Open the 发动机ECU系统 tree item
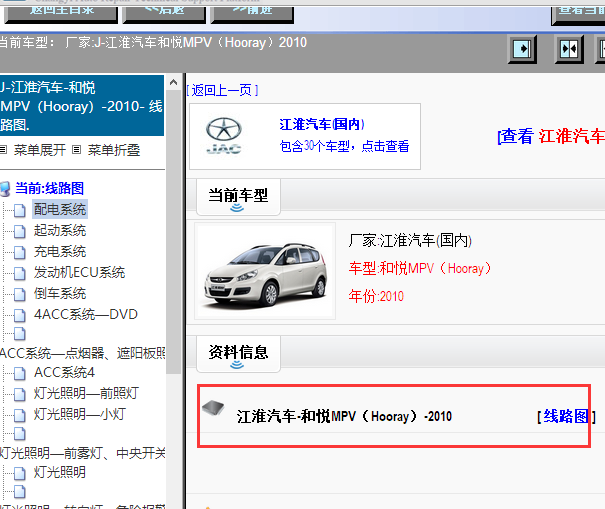This screenshot has width=605, height=509. pos(79,272)
